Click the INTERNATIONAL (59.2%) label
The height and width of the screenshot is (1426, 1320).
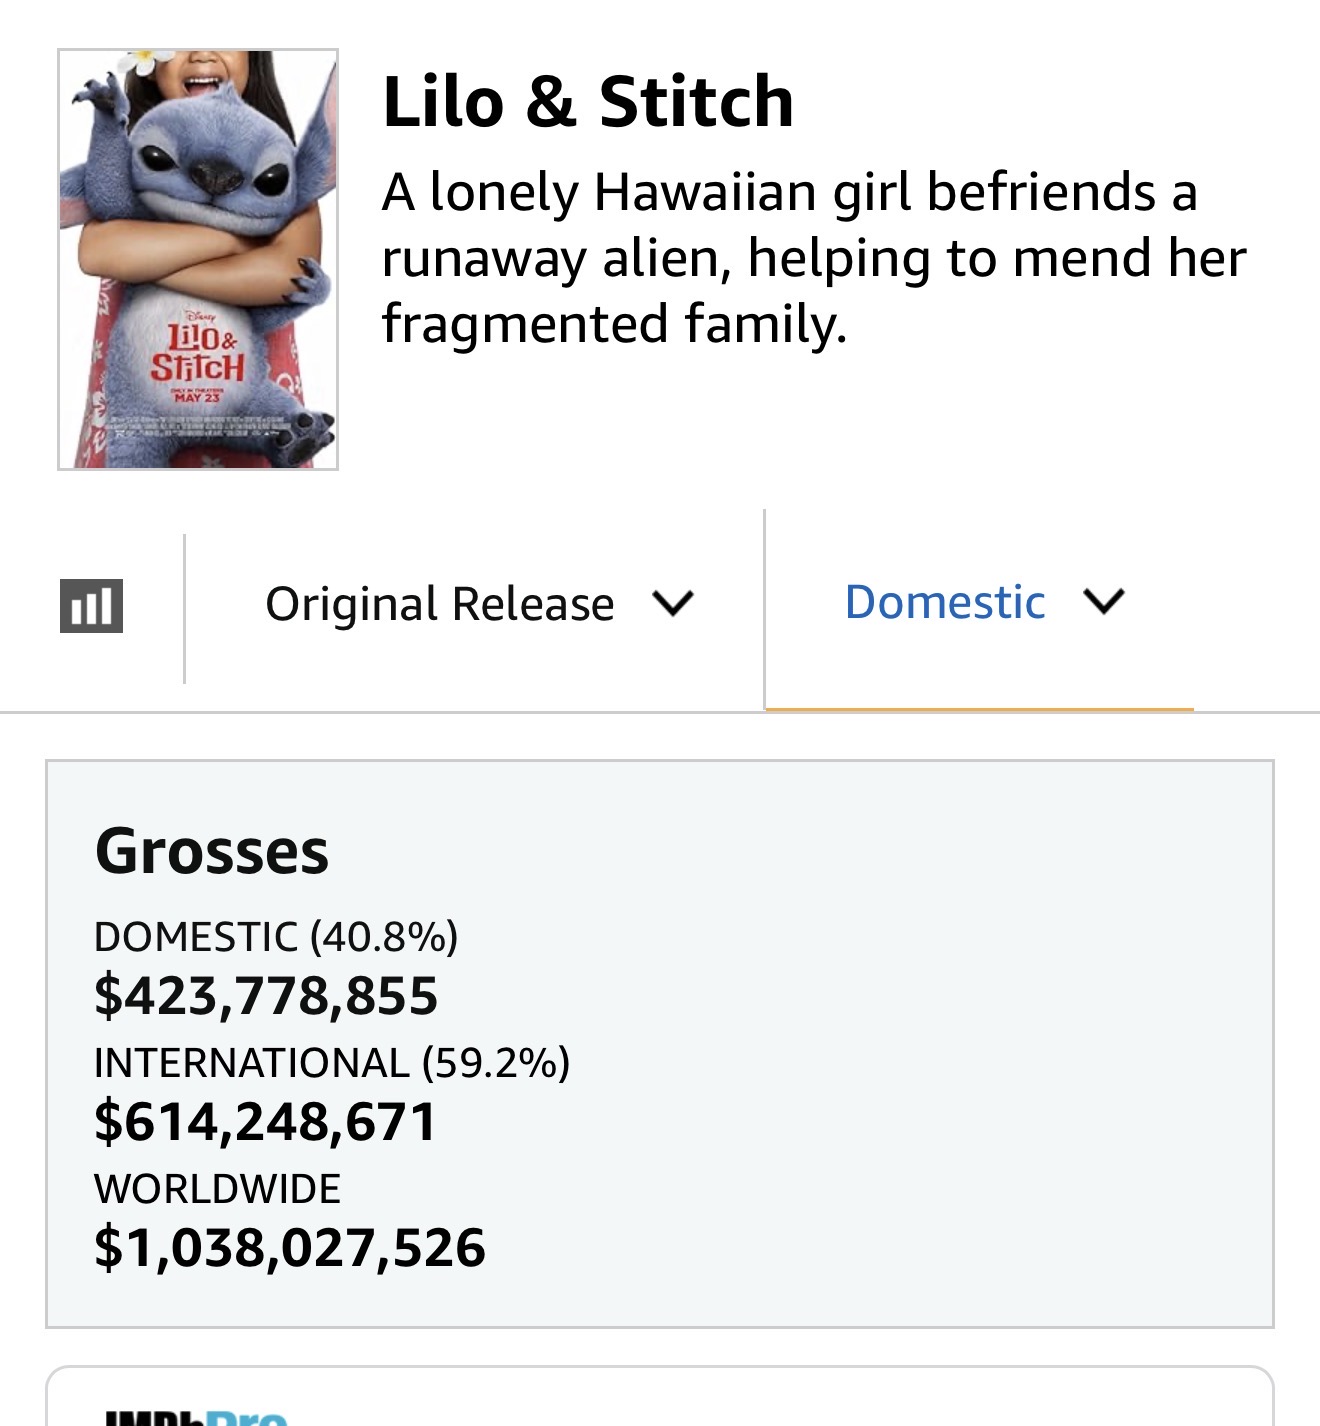(332, 1063)
